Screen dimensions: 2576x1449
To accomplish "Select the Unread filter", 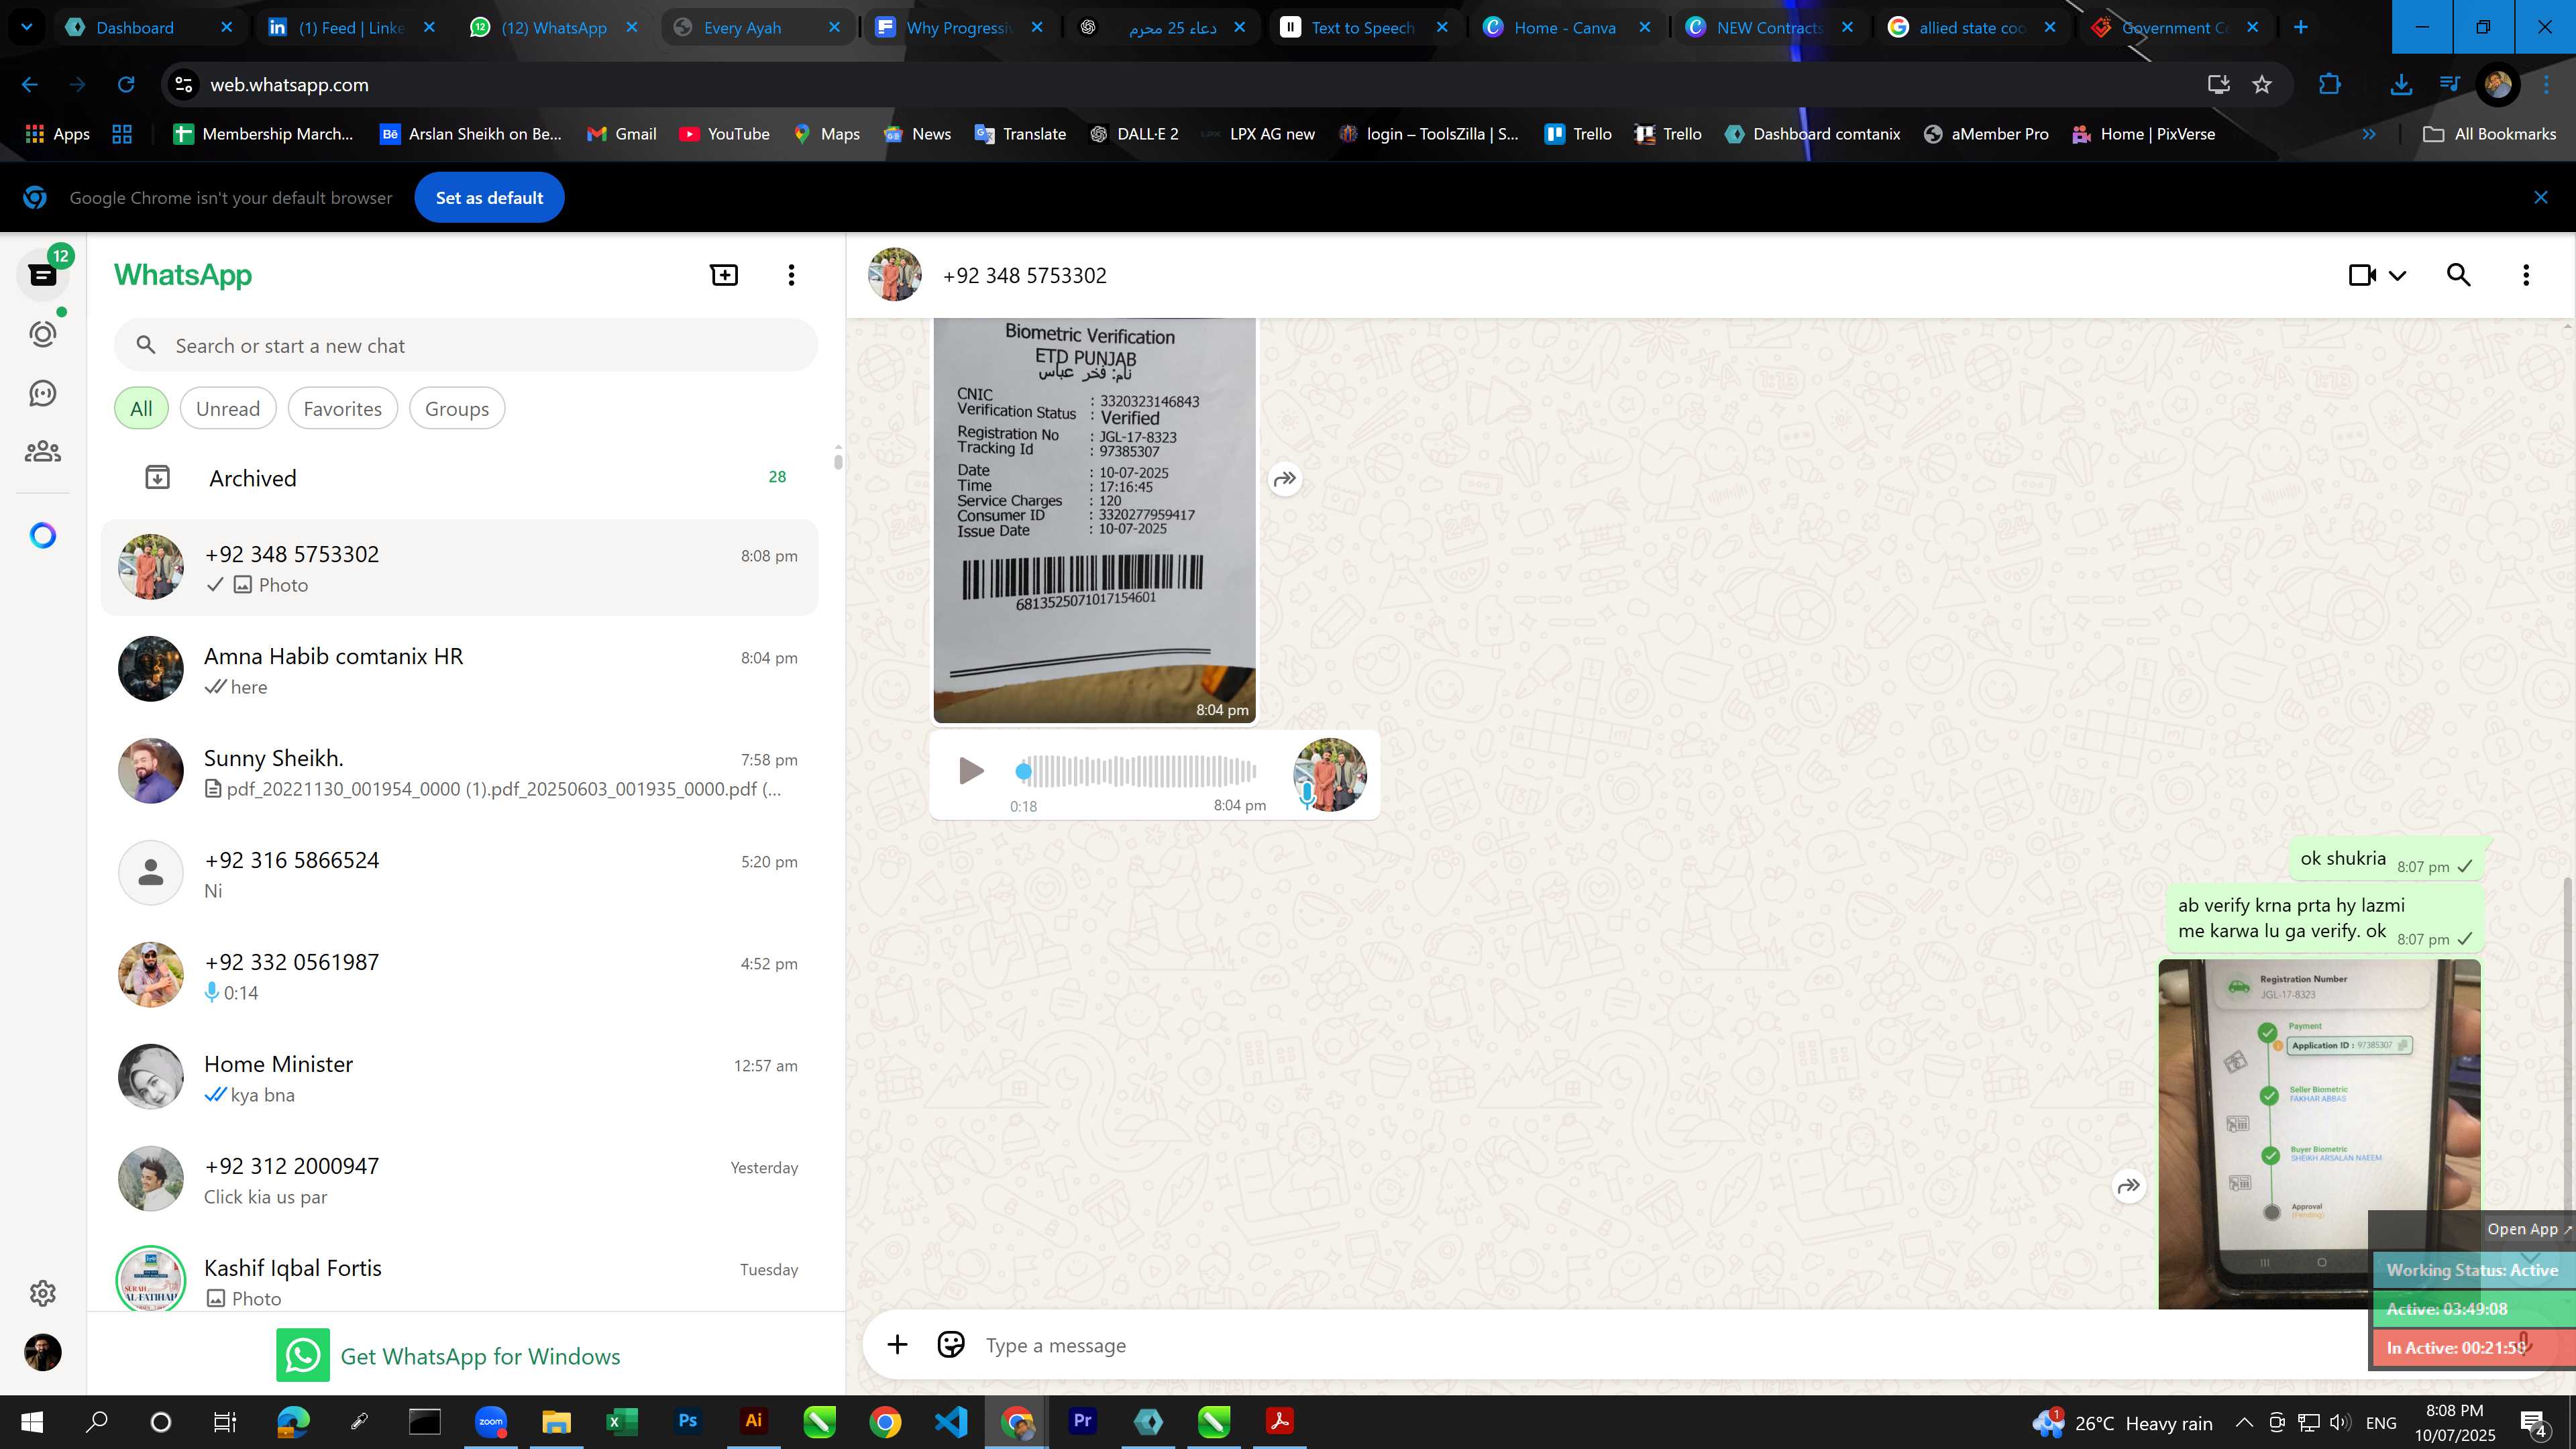I will pyautogui.click(x=228, y=409).
